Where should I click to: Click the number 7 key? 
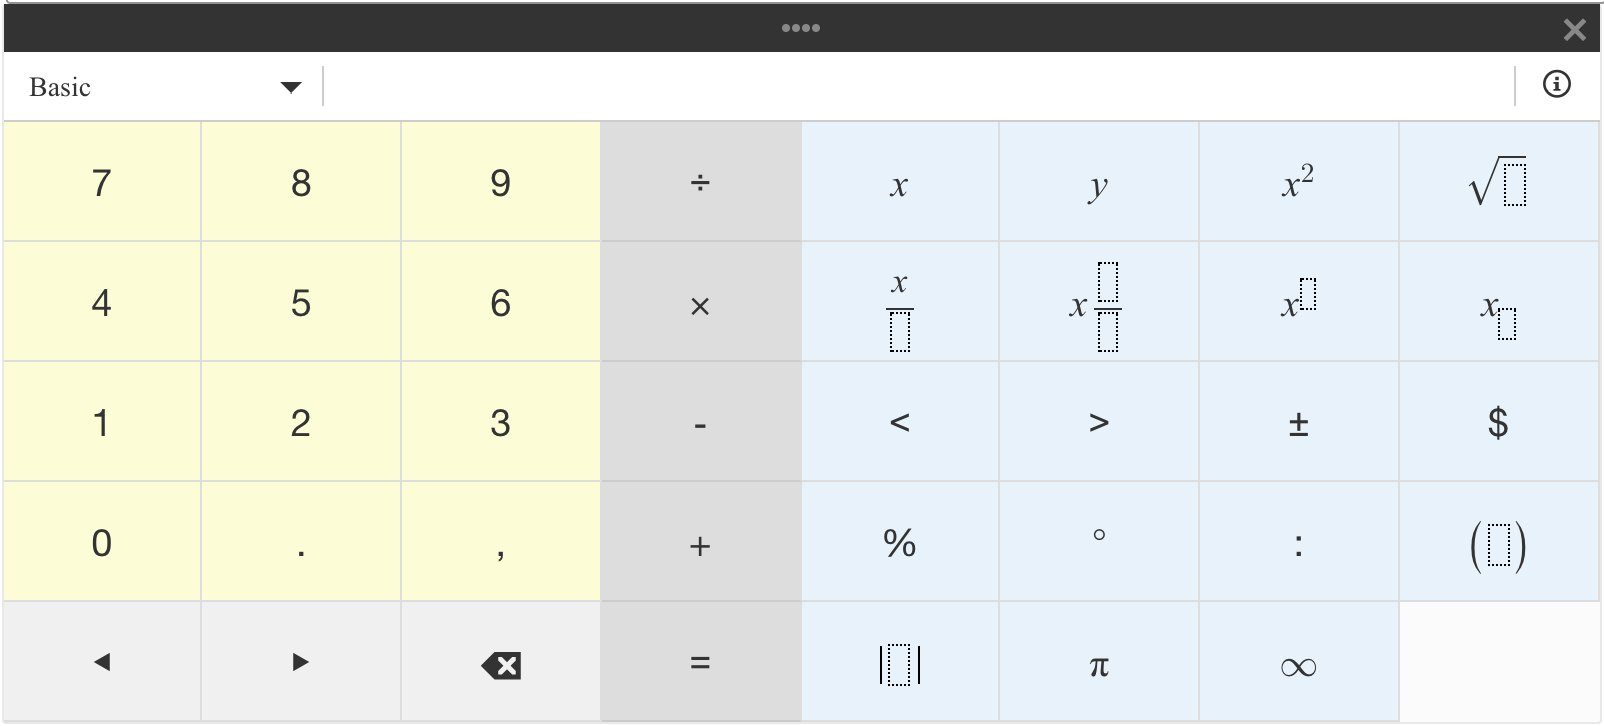click(101, 182)
